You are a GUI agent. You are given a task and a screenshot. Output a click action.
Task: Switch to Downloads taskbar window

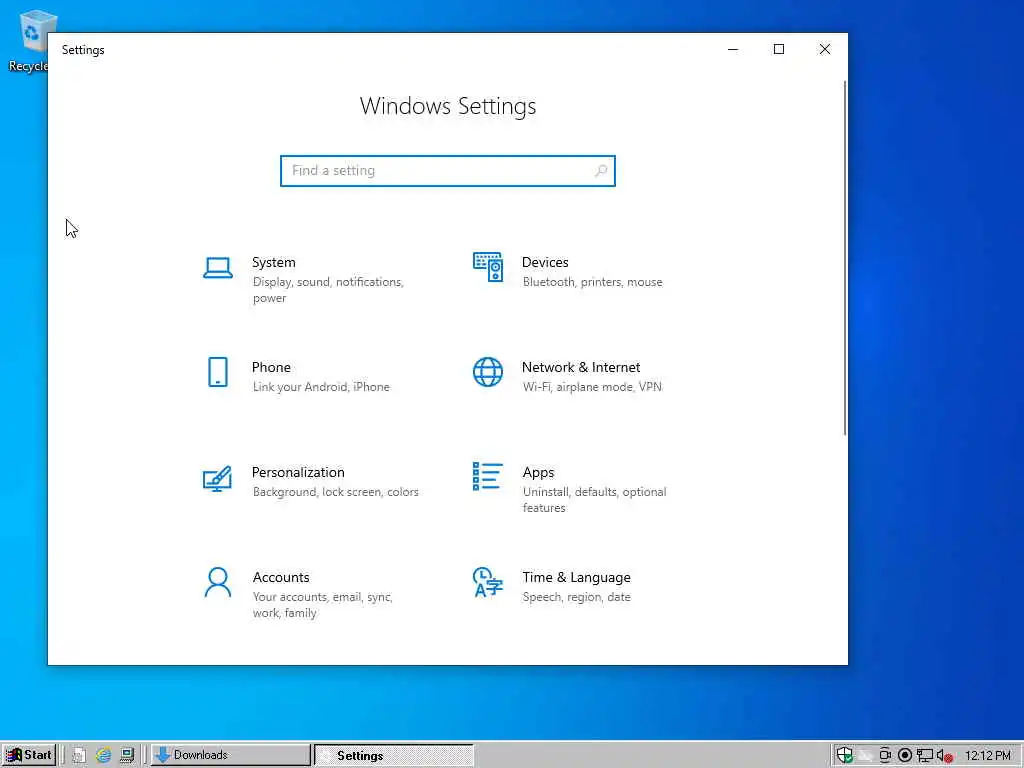(231, 755)
